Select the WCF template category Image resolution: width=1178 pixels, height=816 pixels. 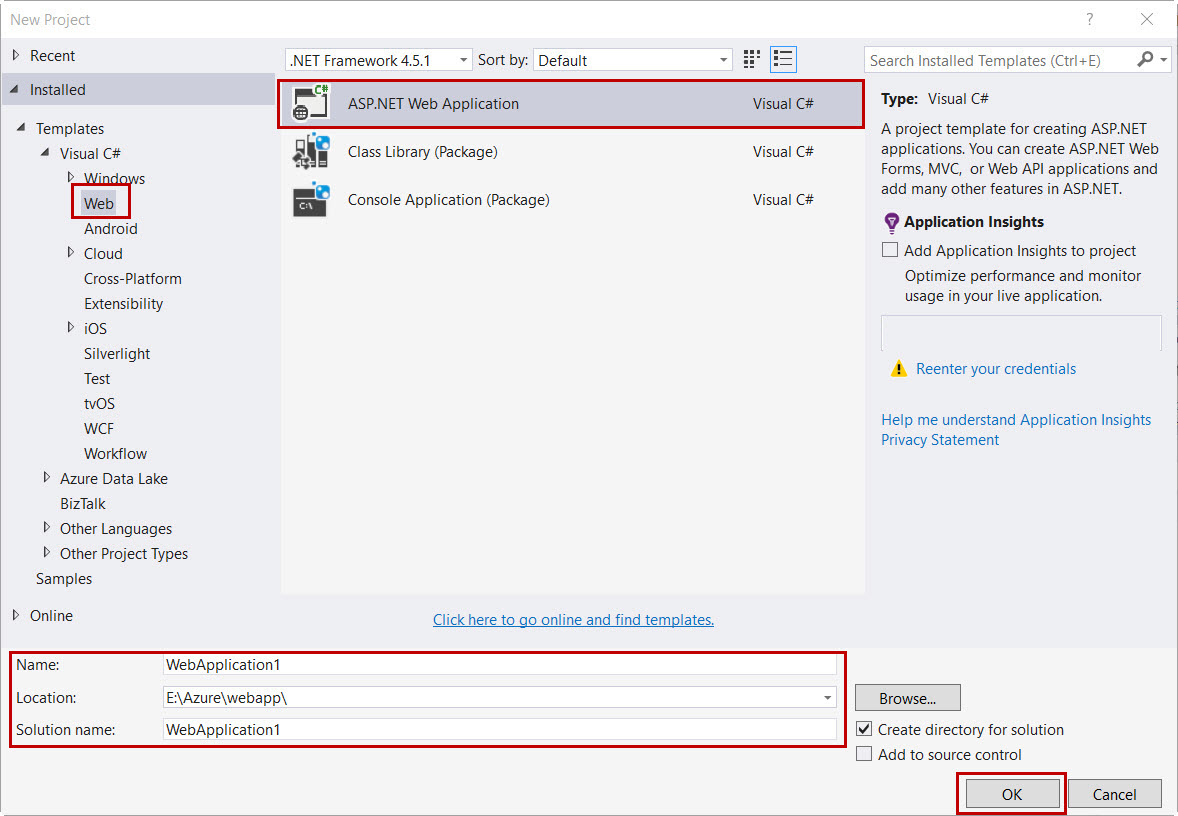click(x=98, y=428)
